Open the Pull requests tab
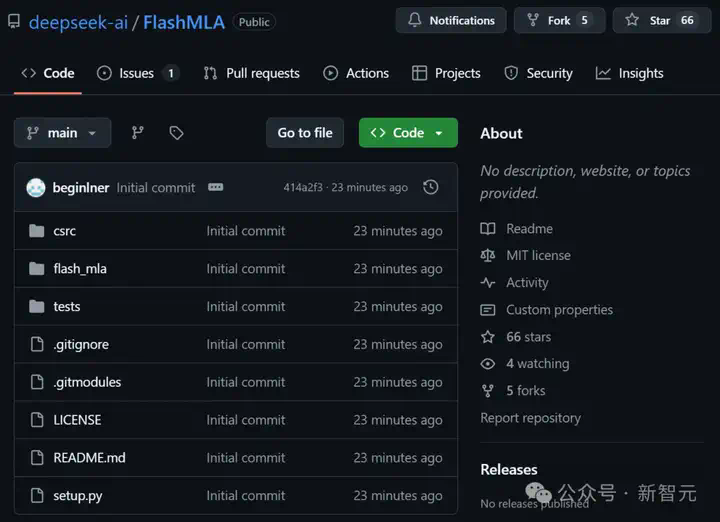720x522 pixels. pyautogui.click(x=251, y=73)
